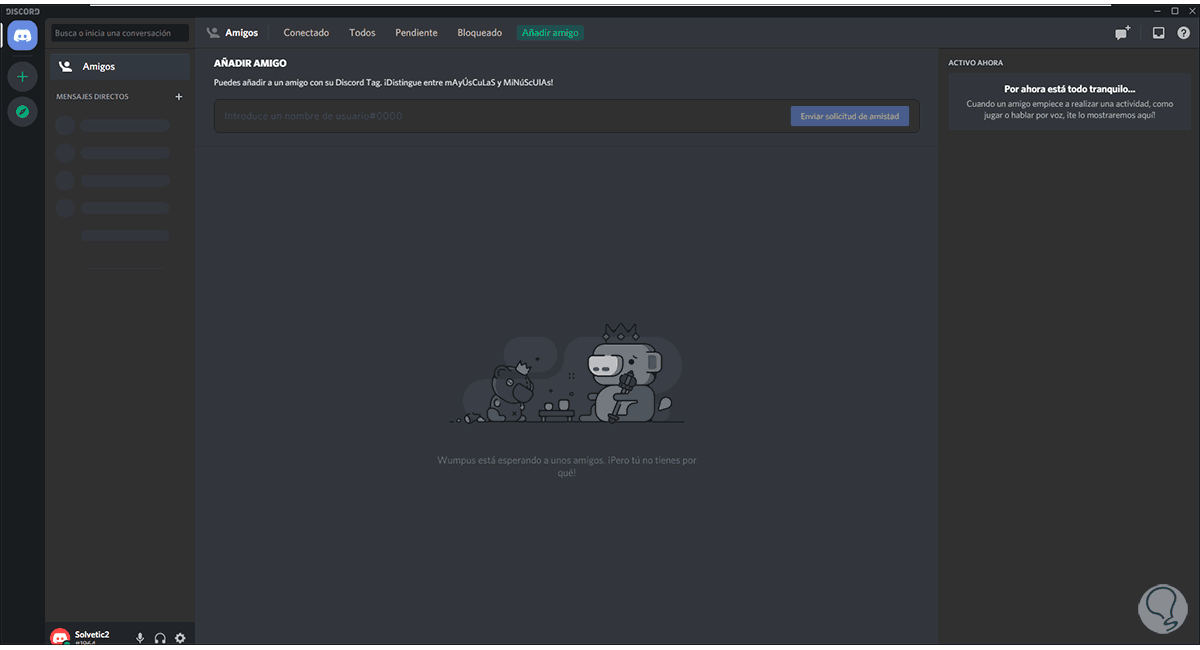The image size is (1200, 650).
Task: Deafen with headphones icon
Action: 160,638
